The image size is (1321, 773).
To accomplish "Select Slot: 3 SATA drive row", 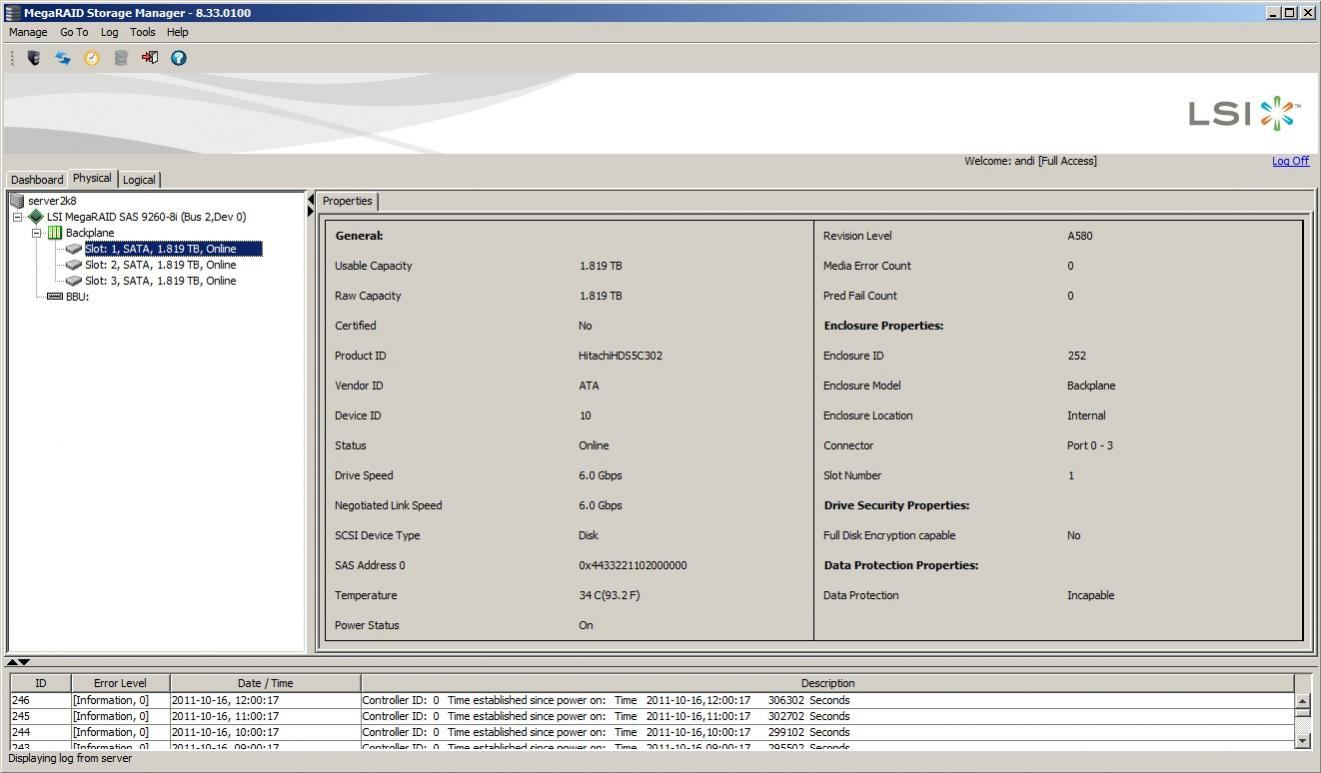I will coord(160,281).
